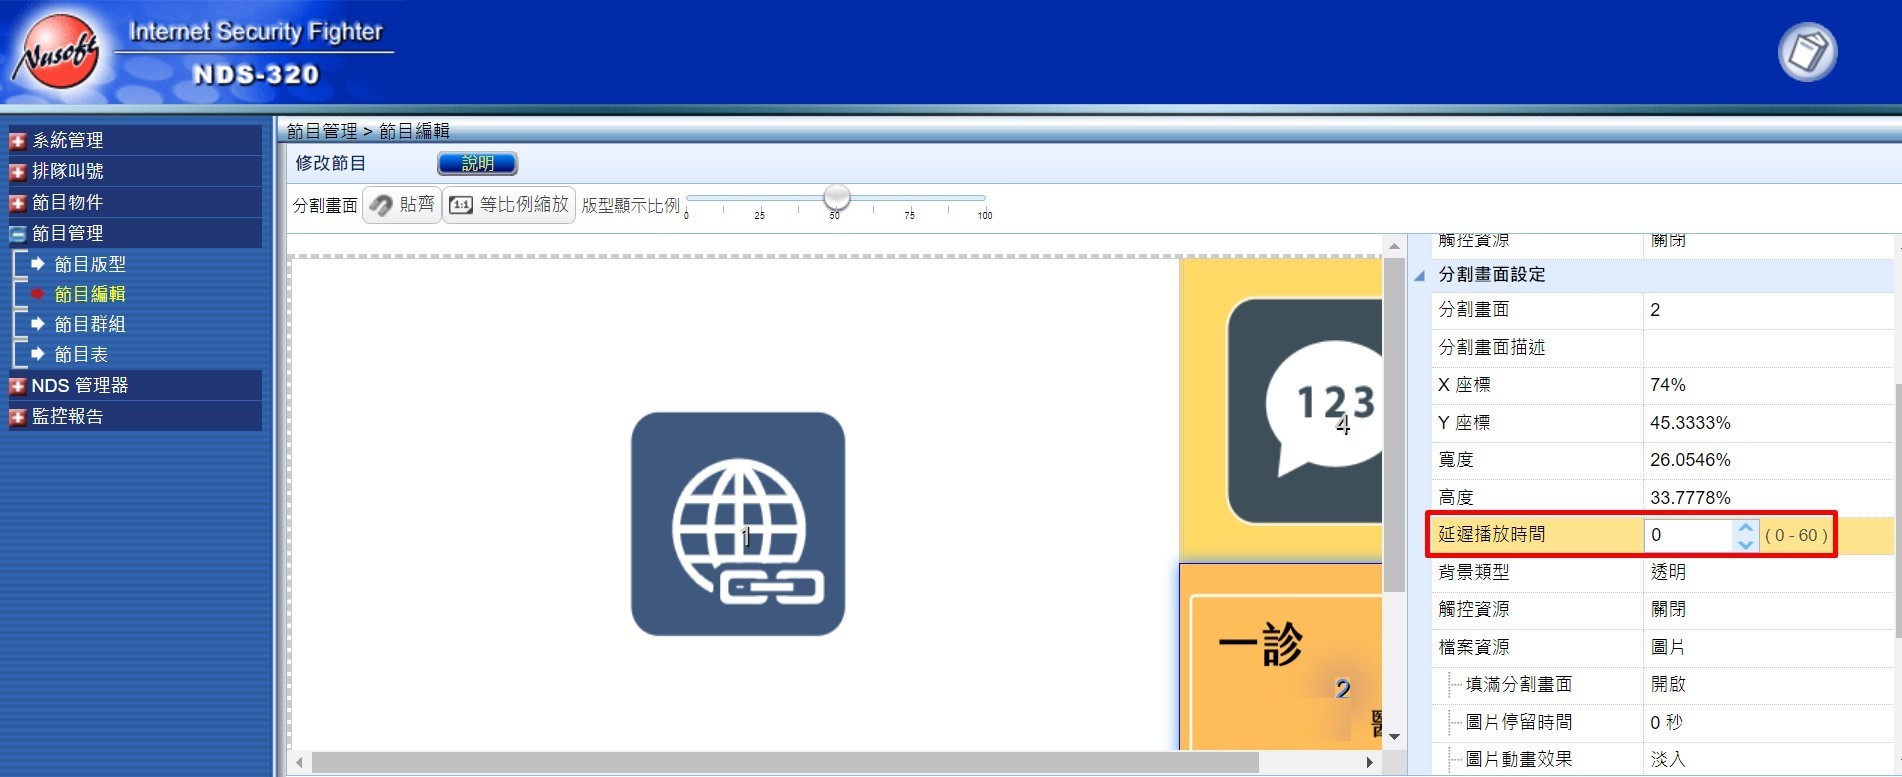This screenshot has height=777, width=1902.
Task: Click the globe link icon on the canvas
Action: (738, 524)
